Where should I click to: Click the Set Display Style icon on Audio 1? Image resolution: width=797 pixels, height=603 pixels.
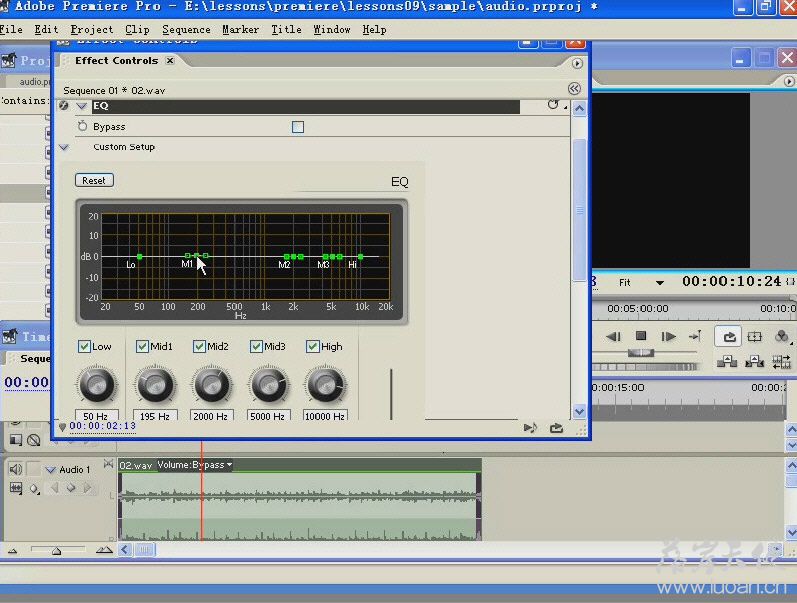pyautogui.click(x=16, y=489)
